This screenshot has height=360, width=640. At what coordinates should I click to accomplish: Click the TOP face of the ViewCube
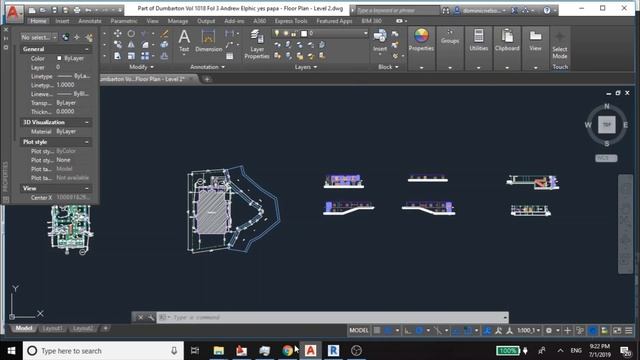click(x=607, y=124)
